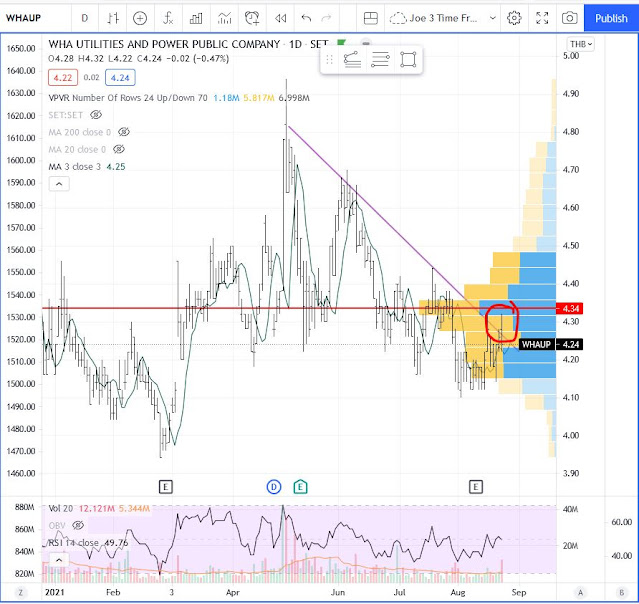Show the hidden SET:SET series

(96, 115)
